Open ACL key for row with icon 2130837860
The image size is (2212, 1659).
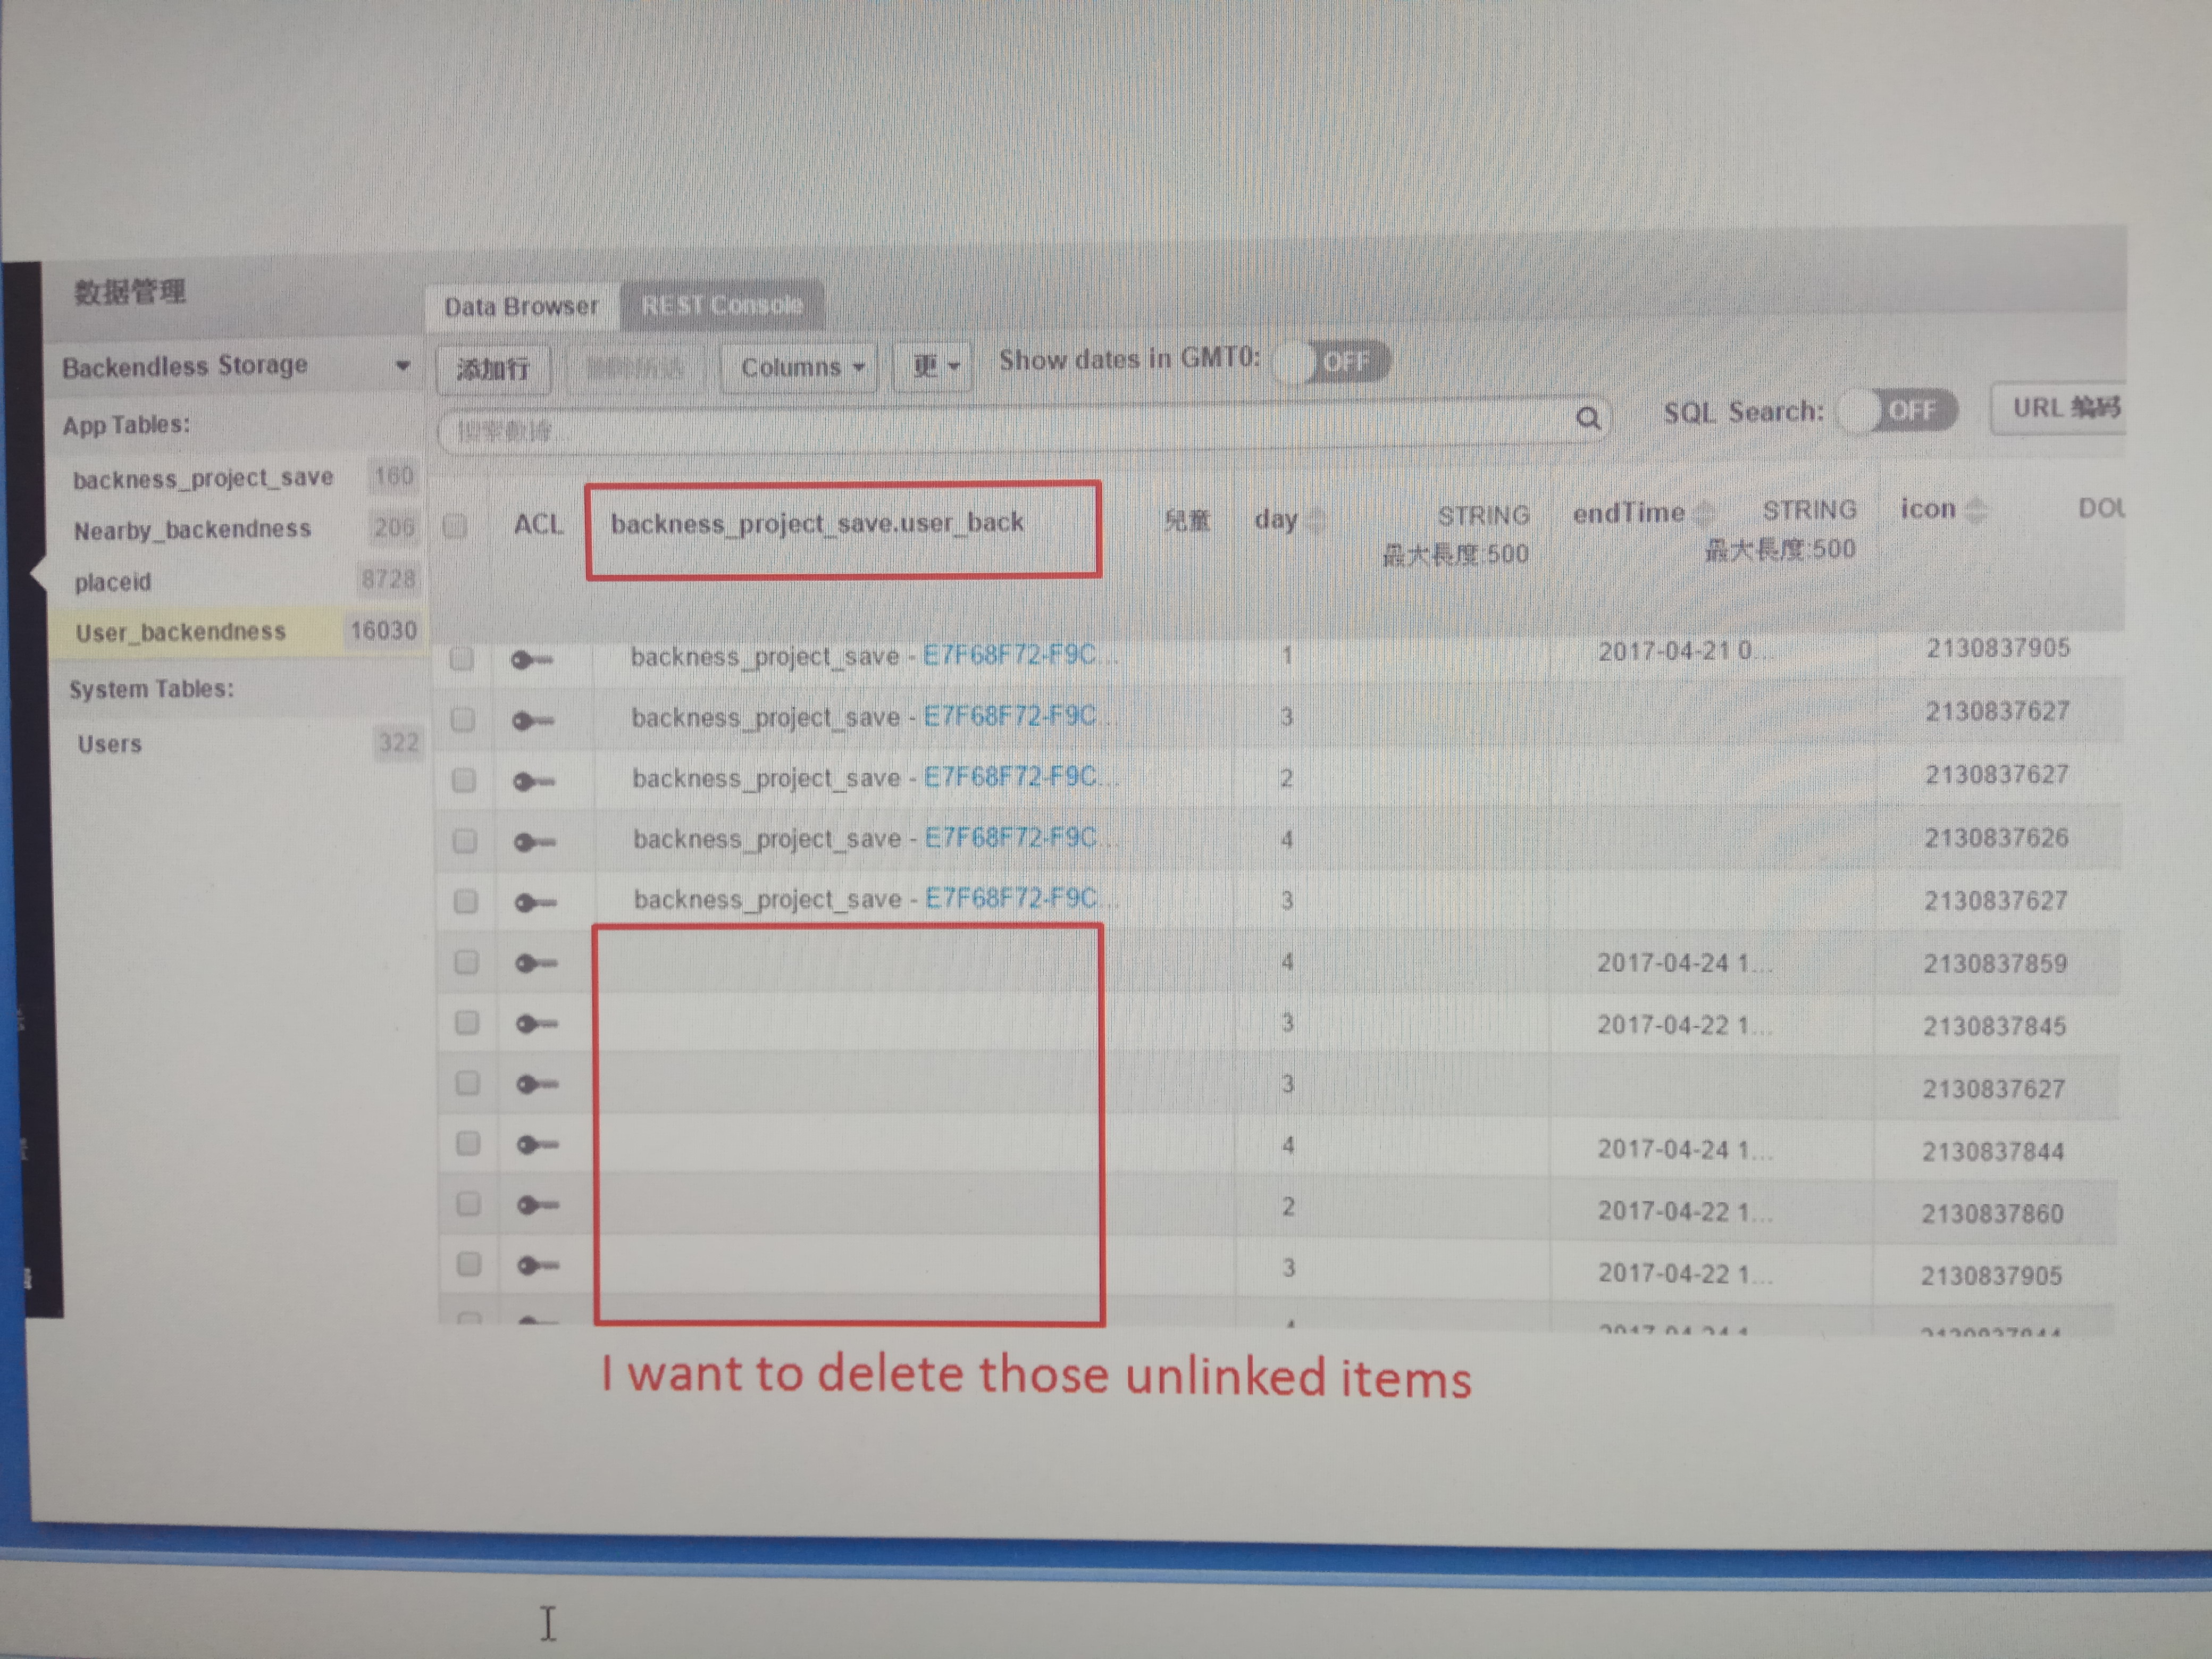(538, 1205)
